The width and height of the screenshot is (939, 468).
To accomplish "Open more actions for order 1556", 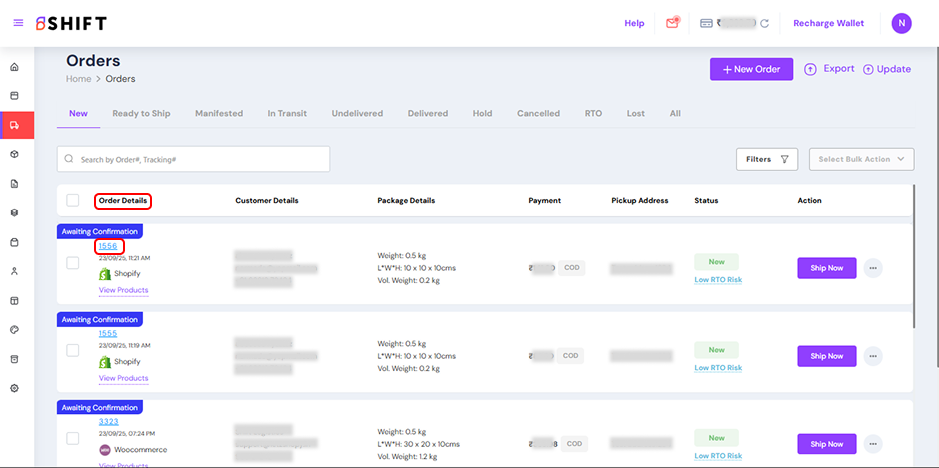I will pyautogui.click(x=873, y=268).
